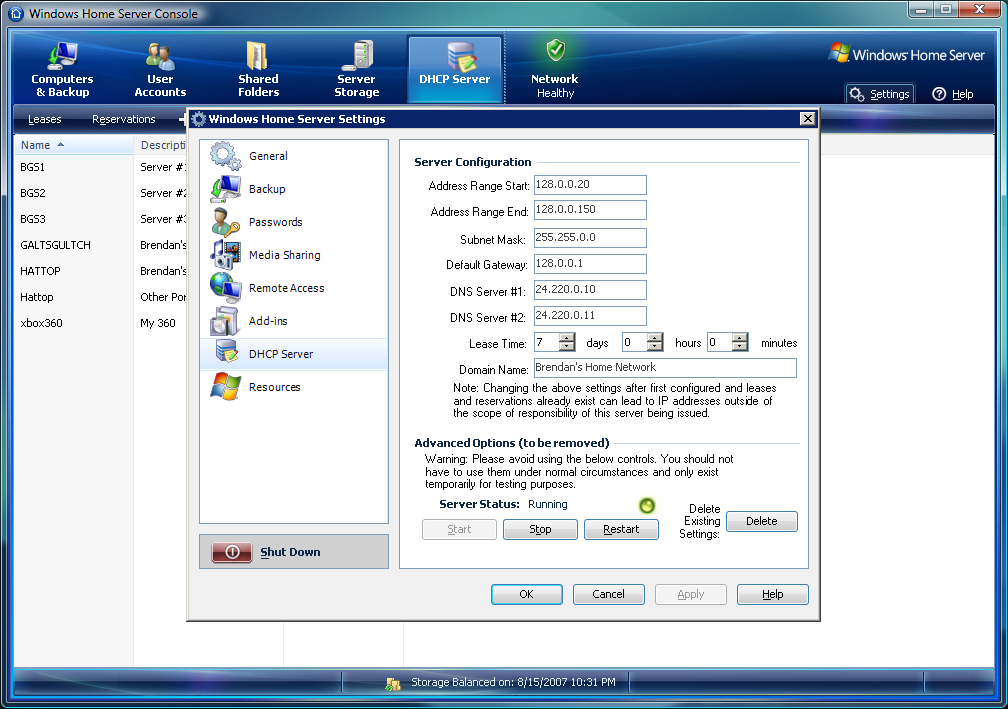This screenshot has width=1008, height=709.
Task: Click the red Shut Down power icon
Action: pos(232,552)
